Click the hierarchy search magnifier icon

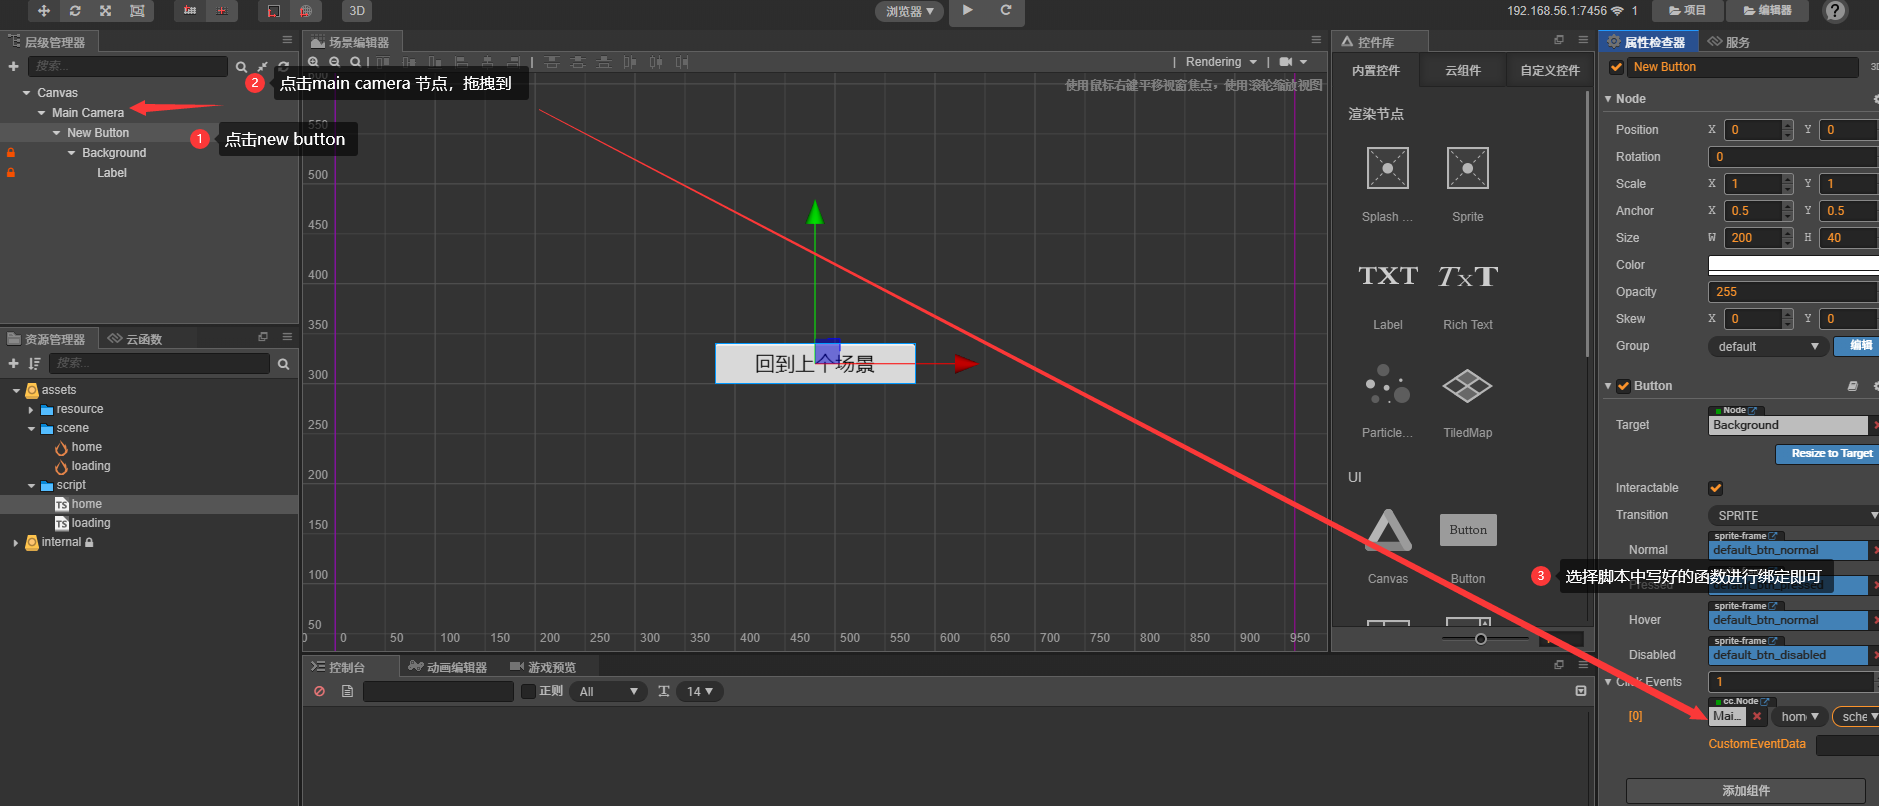coord(241,67)
